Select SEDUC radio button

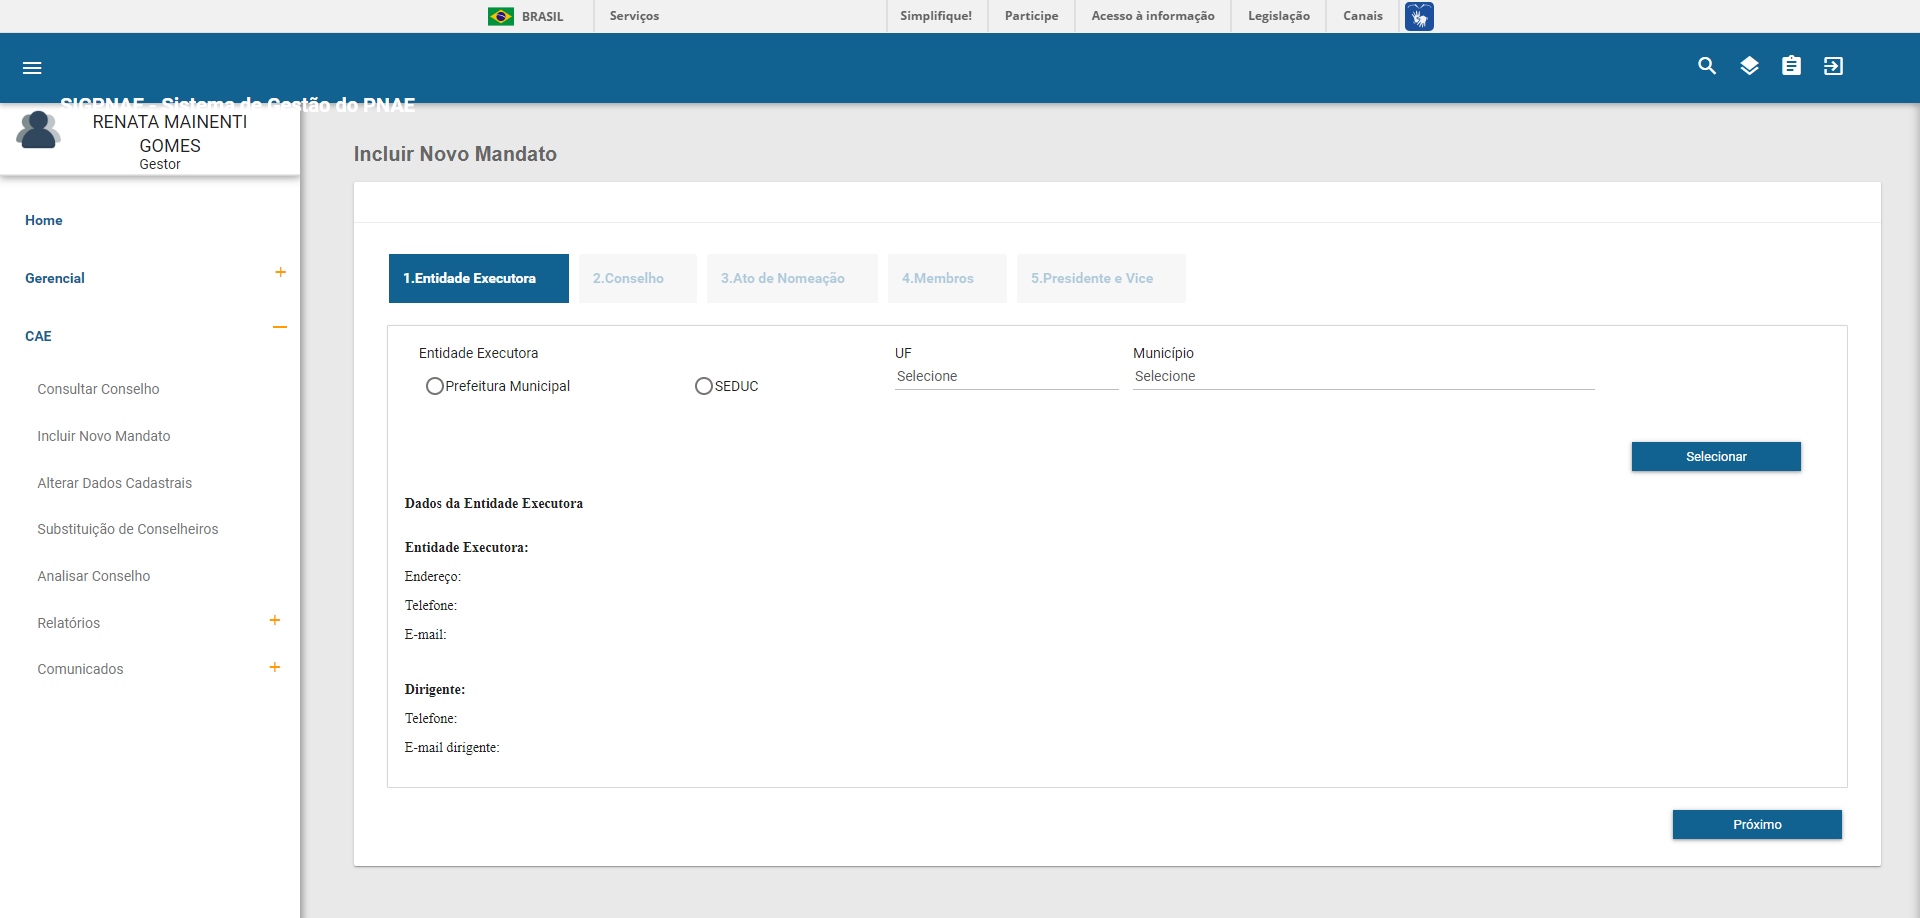(704, 386)
